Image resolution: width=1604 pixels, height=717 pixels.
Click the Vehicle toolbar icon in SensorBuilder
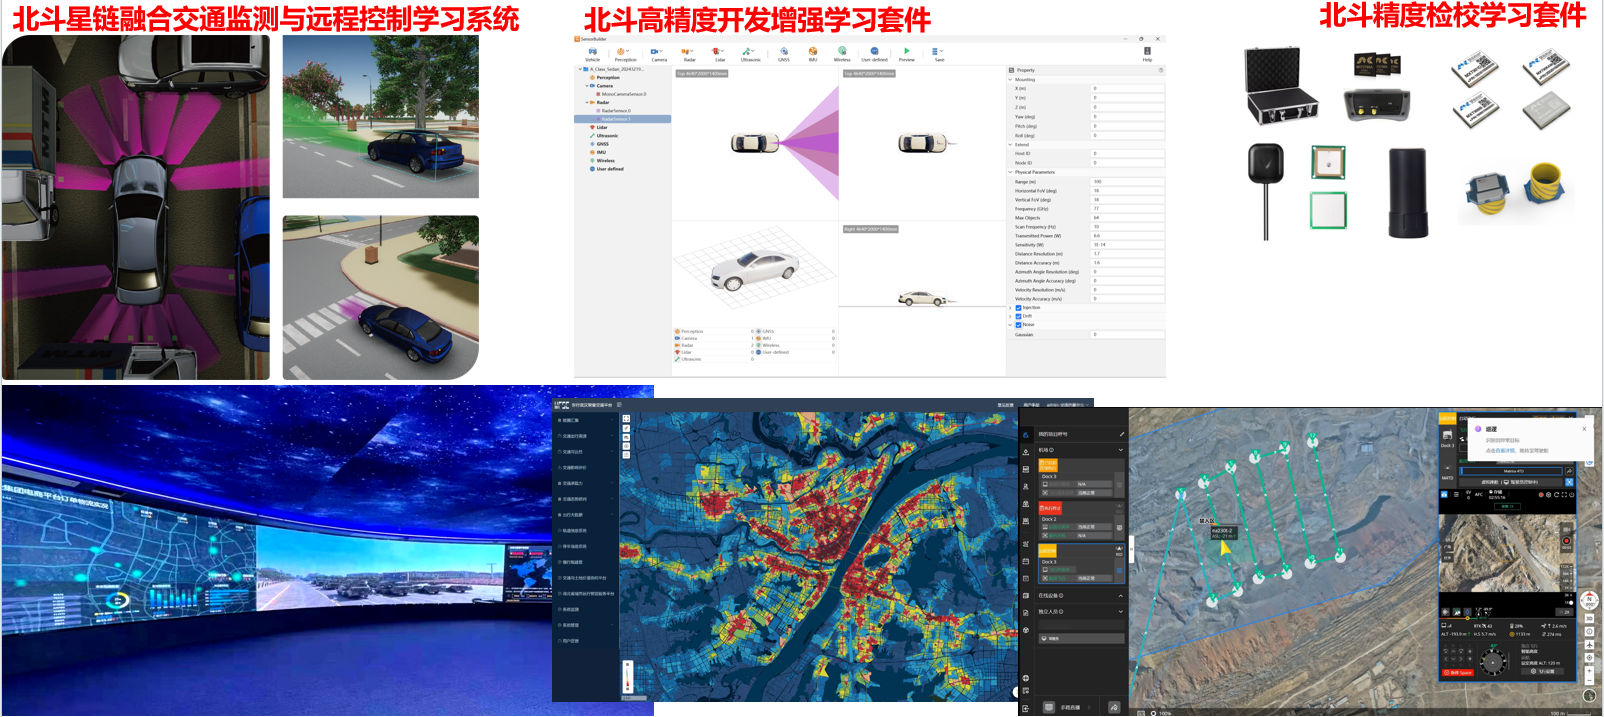point(592,53)
